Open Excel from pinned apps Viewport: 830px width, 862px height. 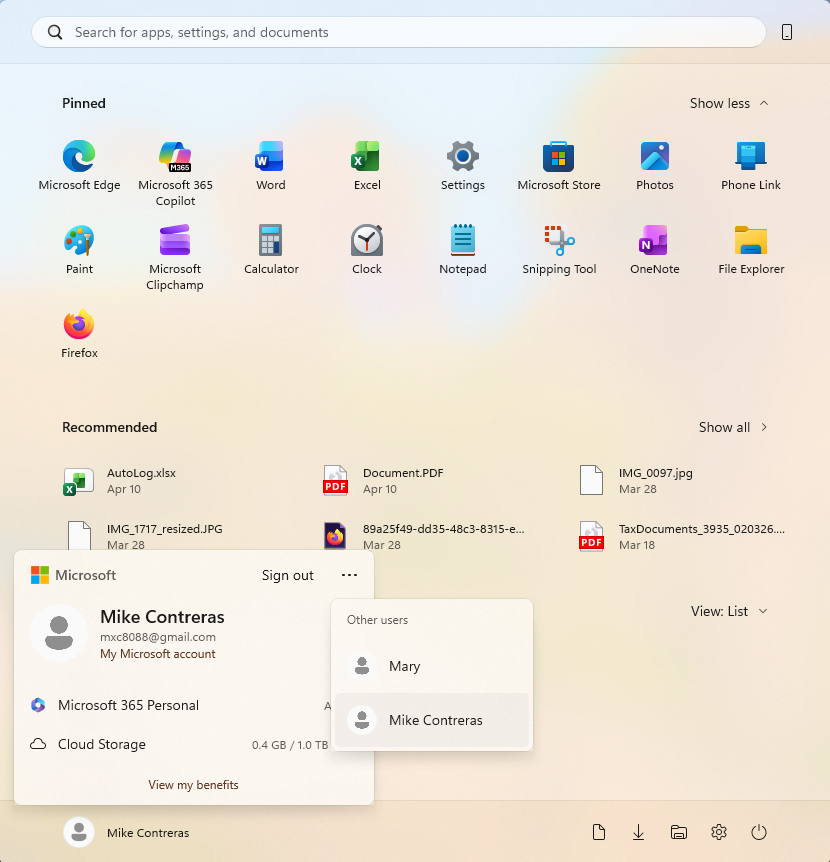(367, 165)
